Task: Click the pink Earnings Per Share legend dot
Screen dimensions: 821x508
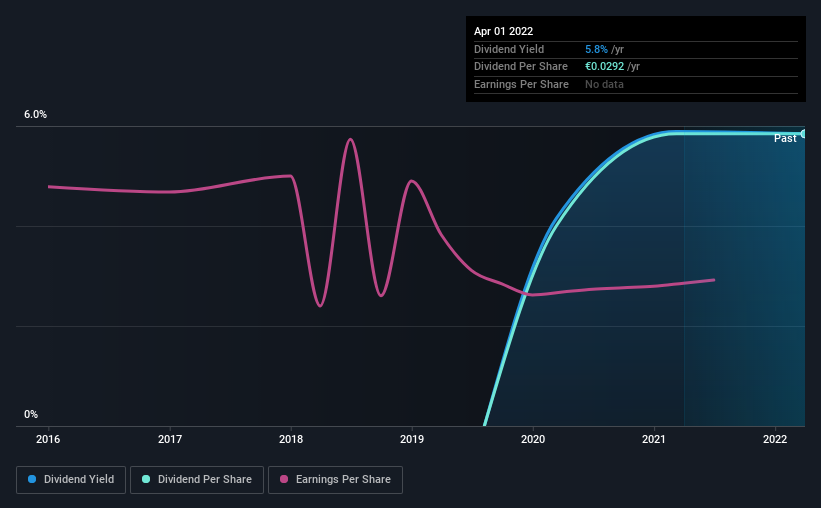Action: (284, 479)
